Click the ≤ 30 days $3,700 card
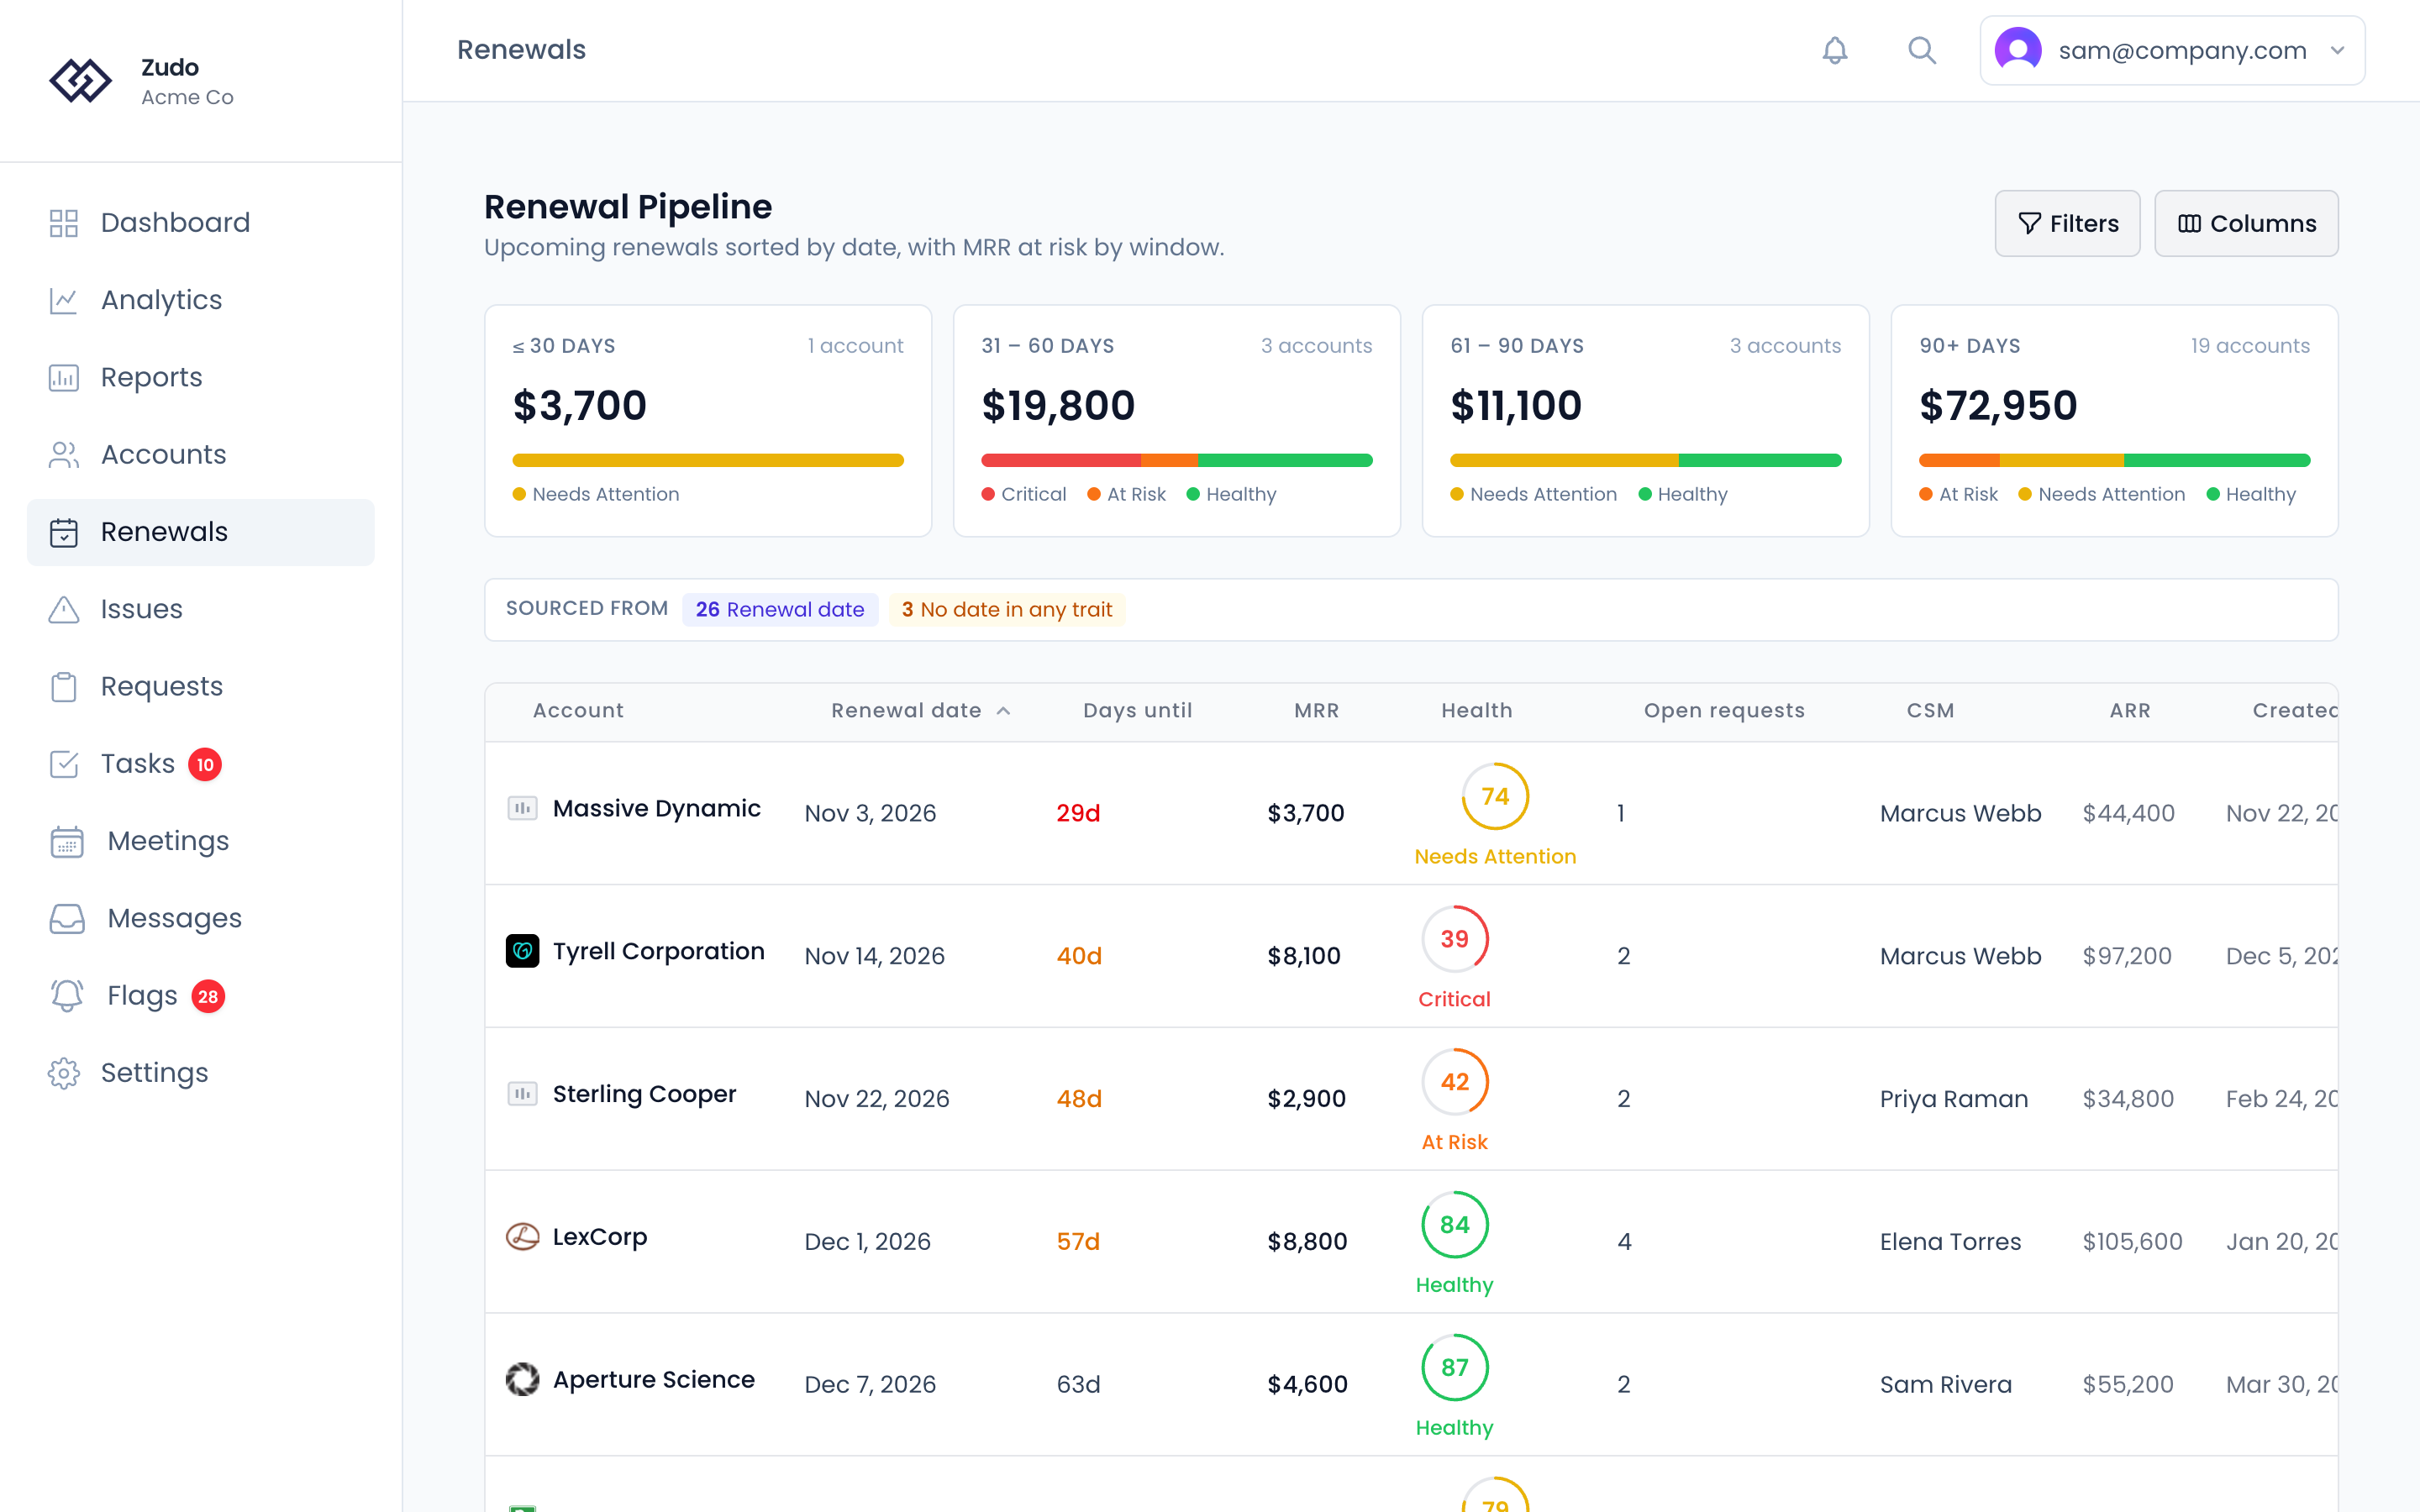The image size is (2420, 1512). coord(708,421)
